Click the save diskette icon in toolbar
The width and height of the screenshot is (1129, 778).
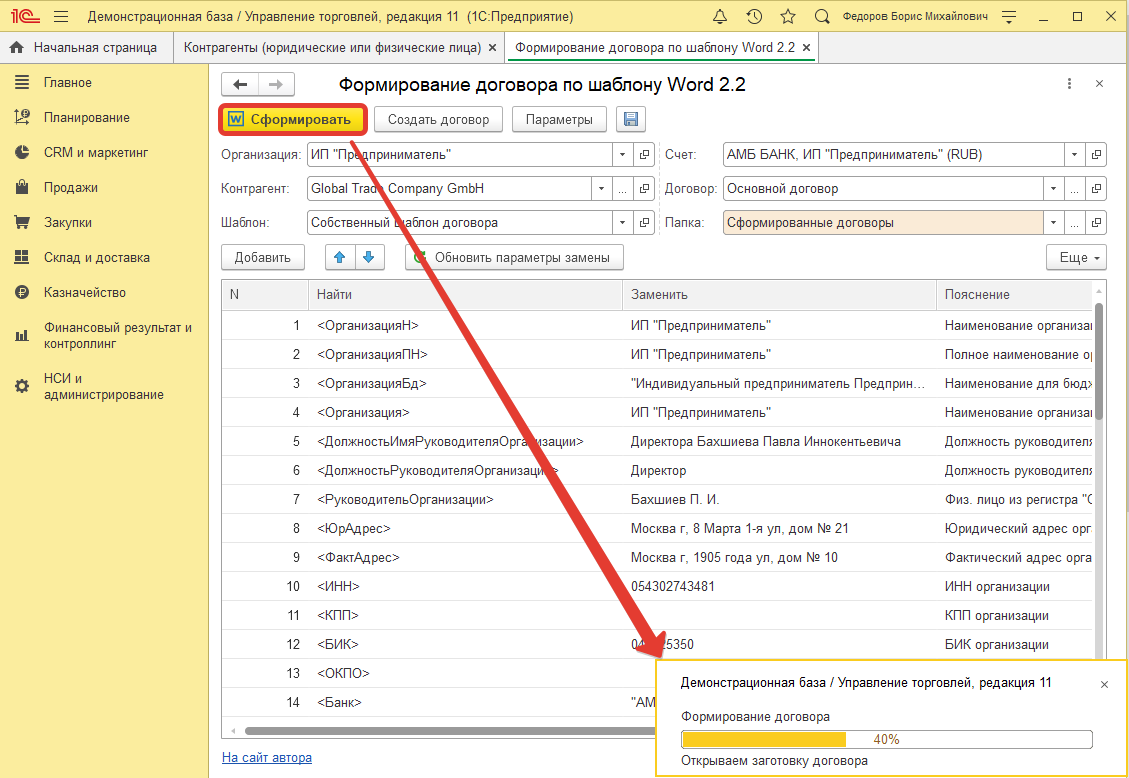tap(630, 120)
